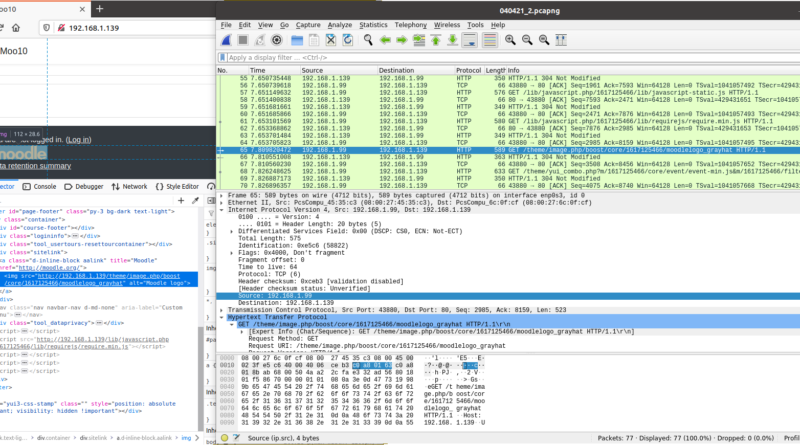Click the retention summary link
The image size is (800, 445).
pyautogui.click(x=35, y=166)
